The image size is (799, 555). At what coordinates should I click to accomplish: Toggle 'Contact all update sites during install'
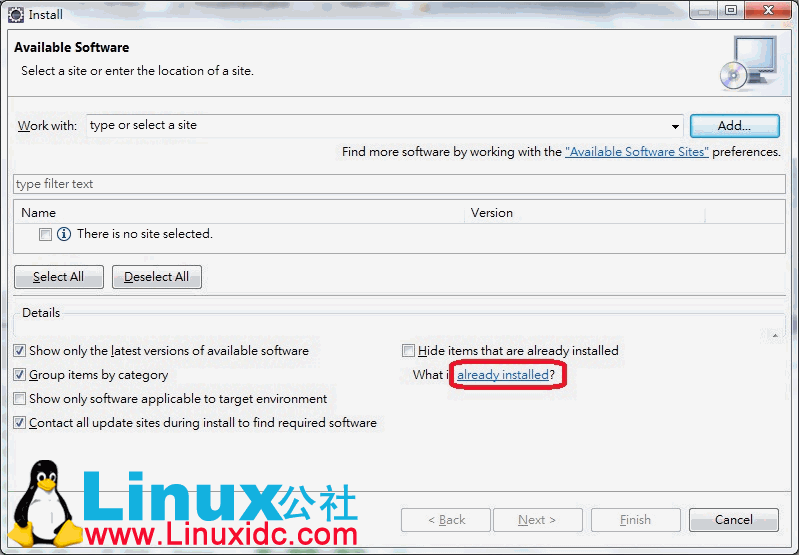coord(20,423)
